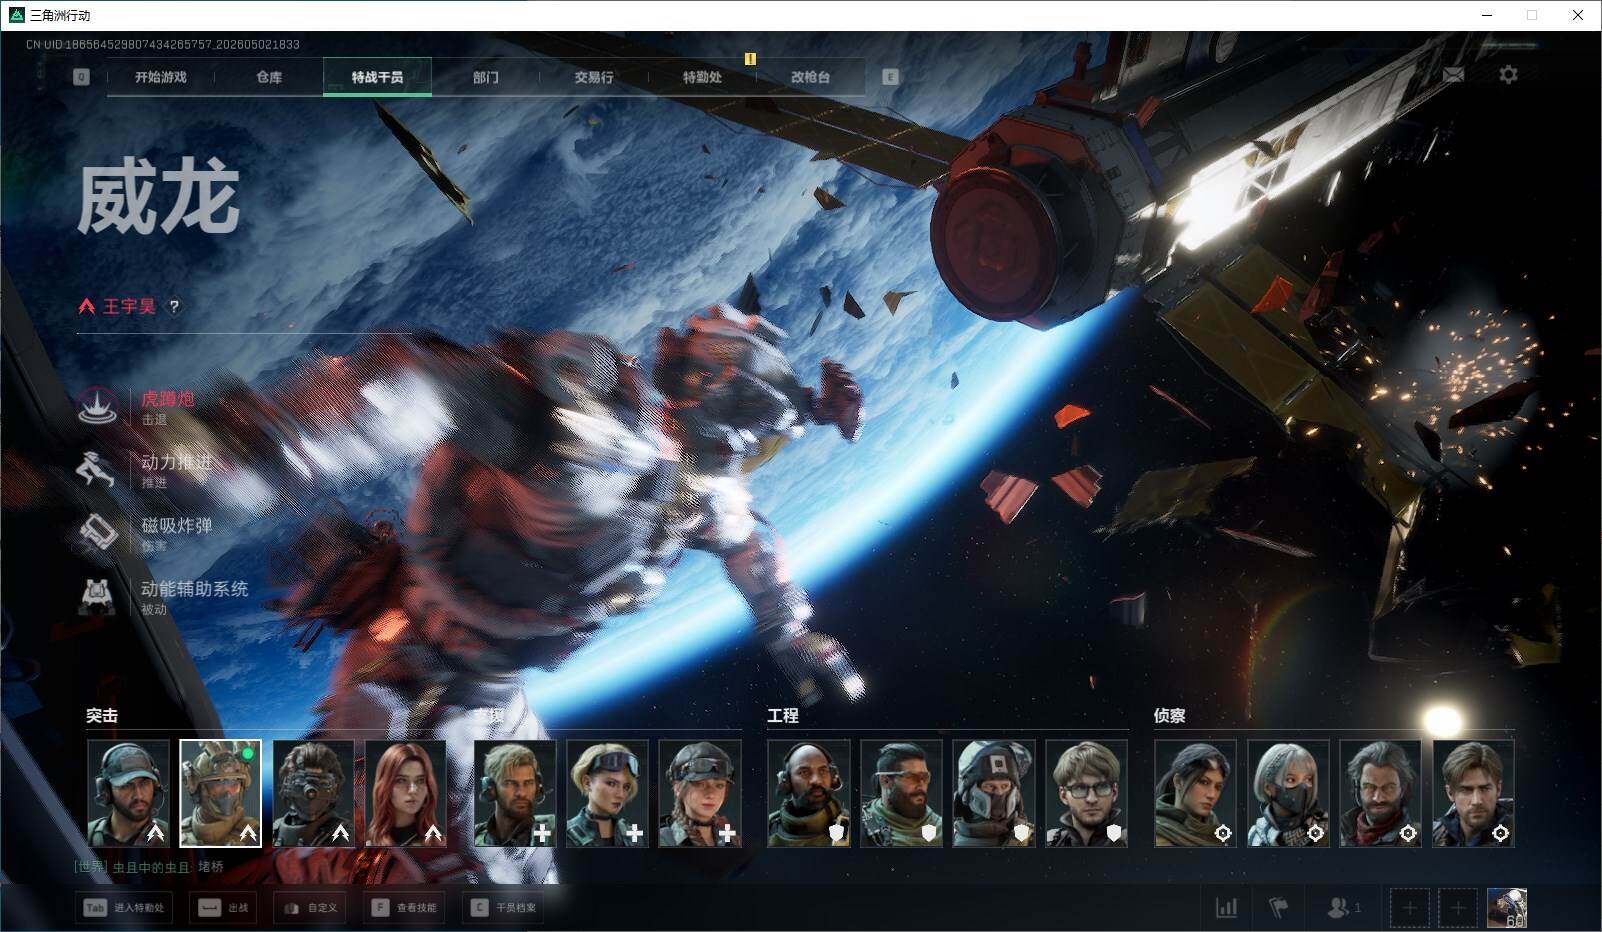Screen dimensions: 1602x932
Task: Open the 自定义 customize button
Action: click(x=310, y=908)
